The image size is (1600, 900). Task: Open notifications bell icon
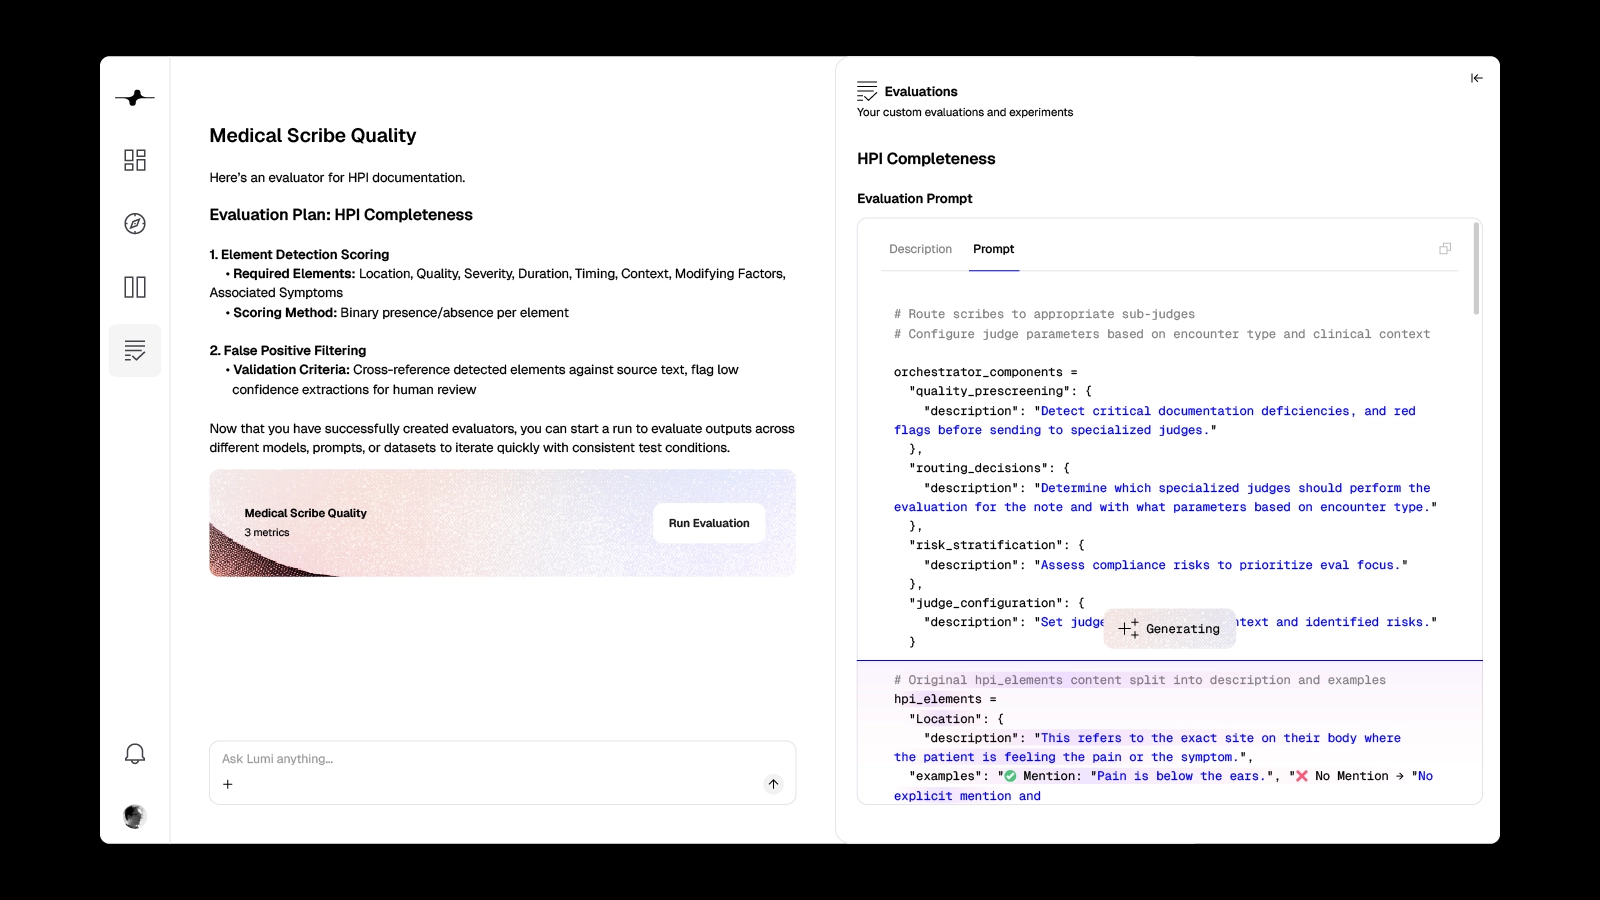pos(135,754)
